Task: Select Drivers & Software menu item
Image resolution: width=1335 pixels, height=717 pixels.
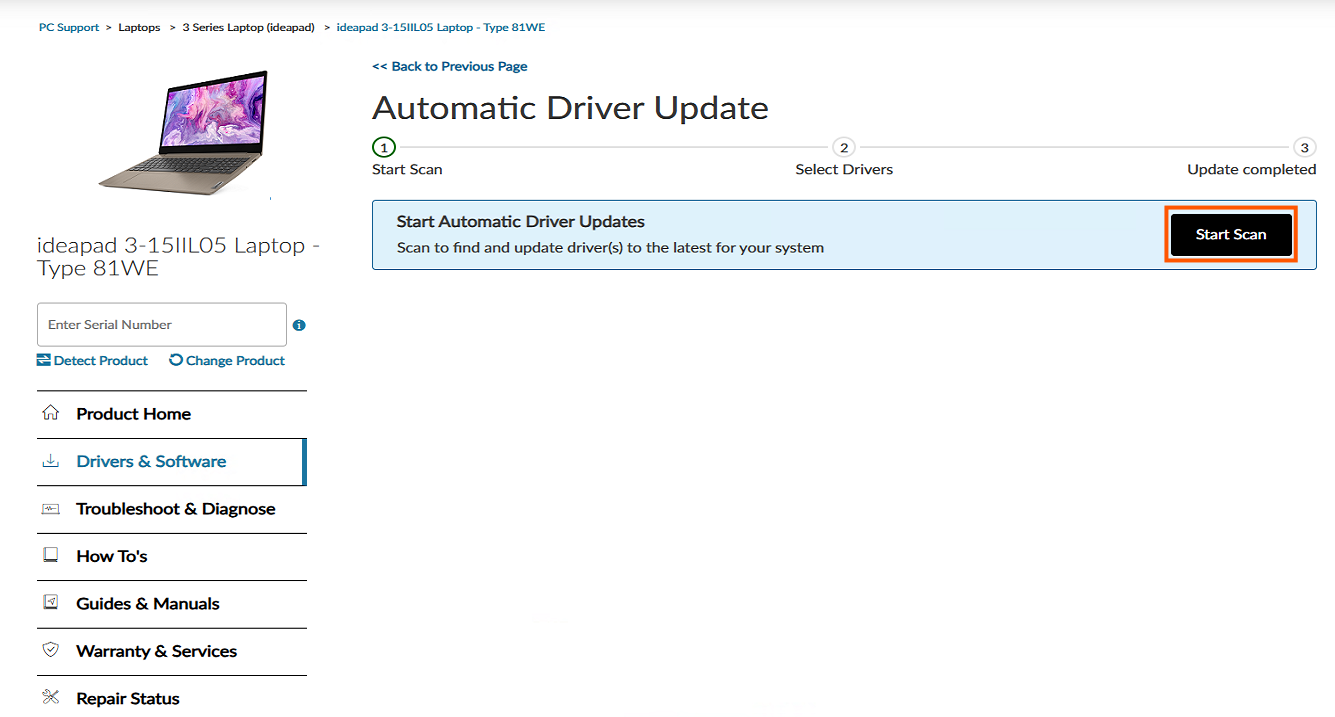Action: coord(172,462)
